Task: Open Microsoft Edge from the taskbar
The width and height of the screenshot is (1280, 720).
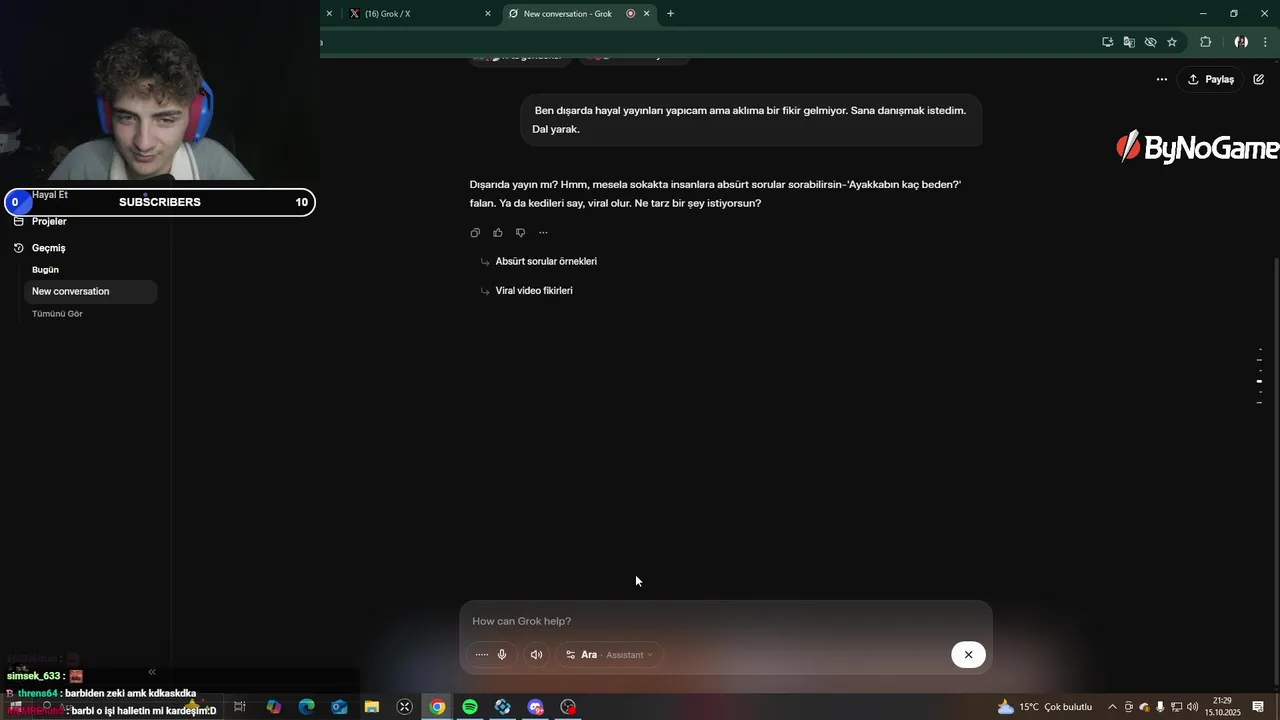Action: pos(306,707)
